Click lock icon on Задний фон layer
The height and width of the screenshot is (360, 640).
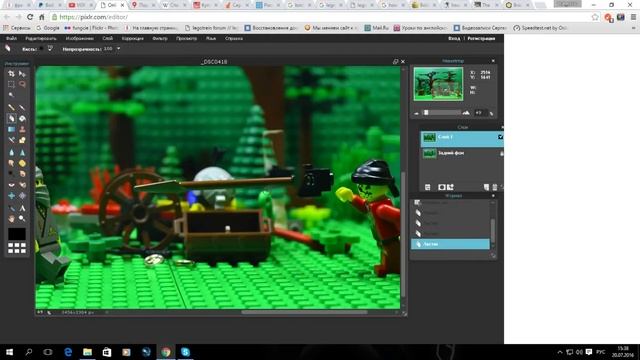coord(501,153)
